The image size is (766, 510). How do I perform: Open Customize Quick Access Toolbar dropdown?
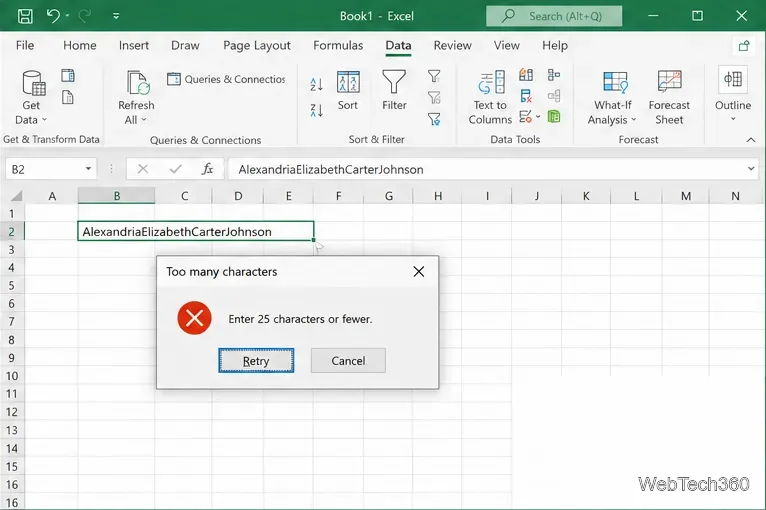pos(116,16)
